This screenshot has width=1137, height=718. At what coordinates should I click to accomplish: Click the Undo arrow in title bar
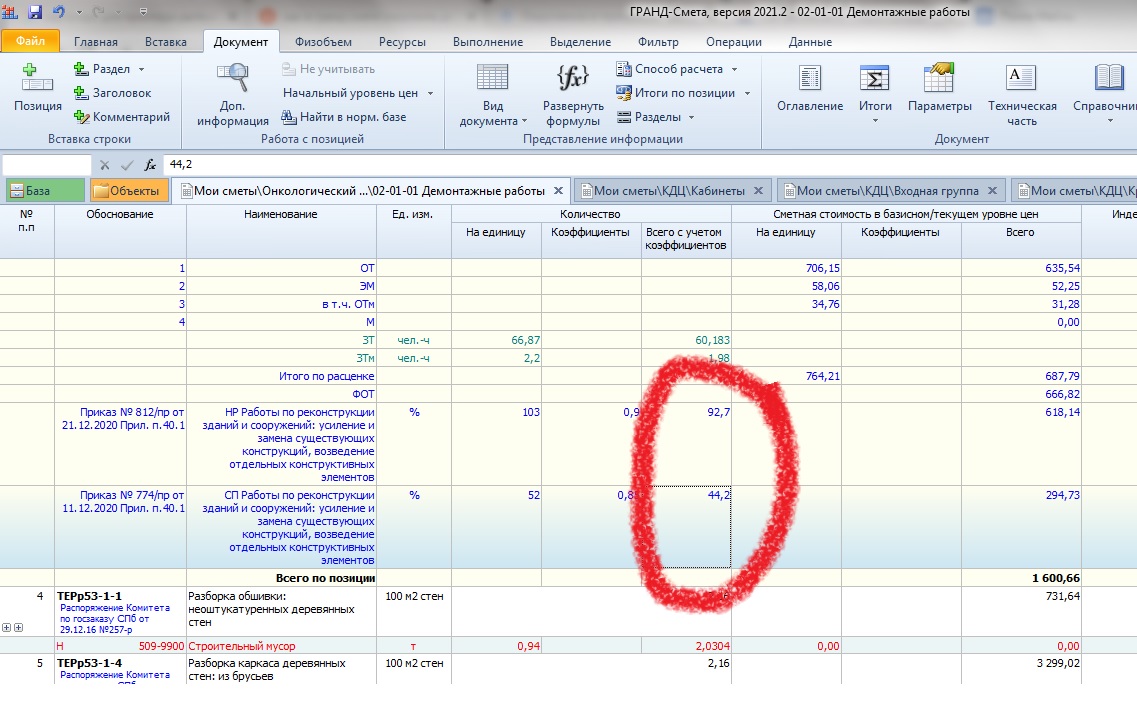pos(59,12)
